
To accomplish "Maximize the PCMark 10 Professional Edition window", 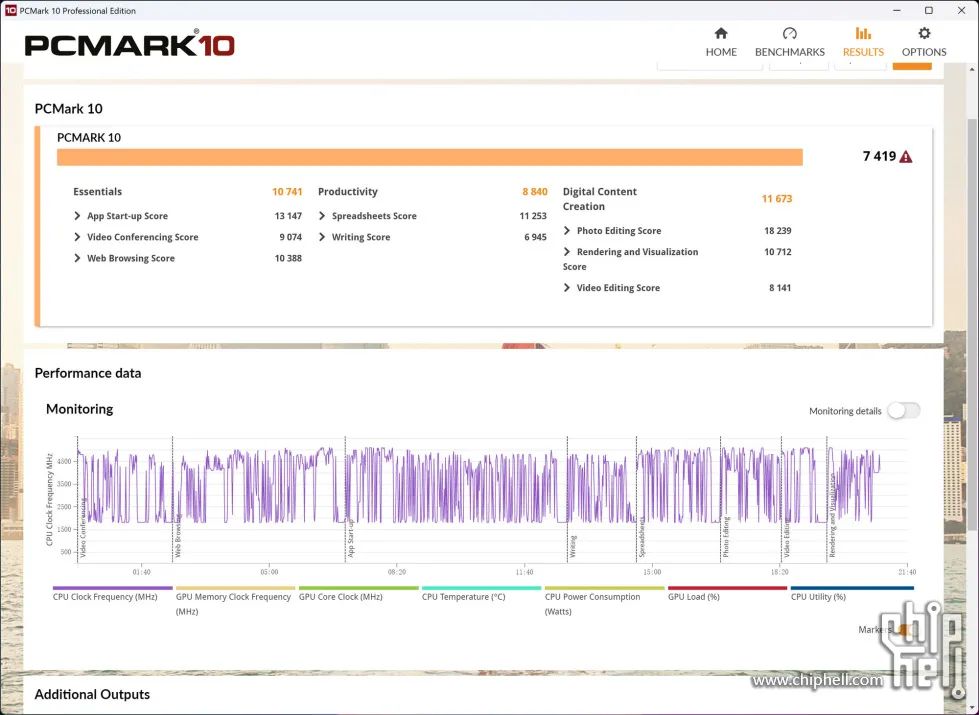I will click(929, 11).
